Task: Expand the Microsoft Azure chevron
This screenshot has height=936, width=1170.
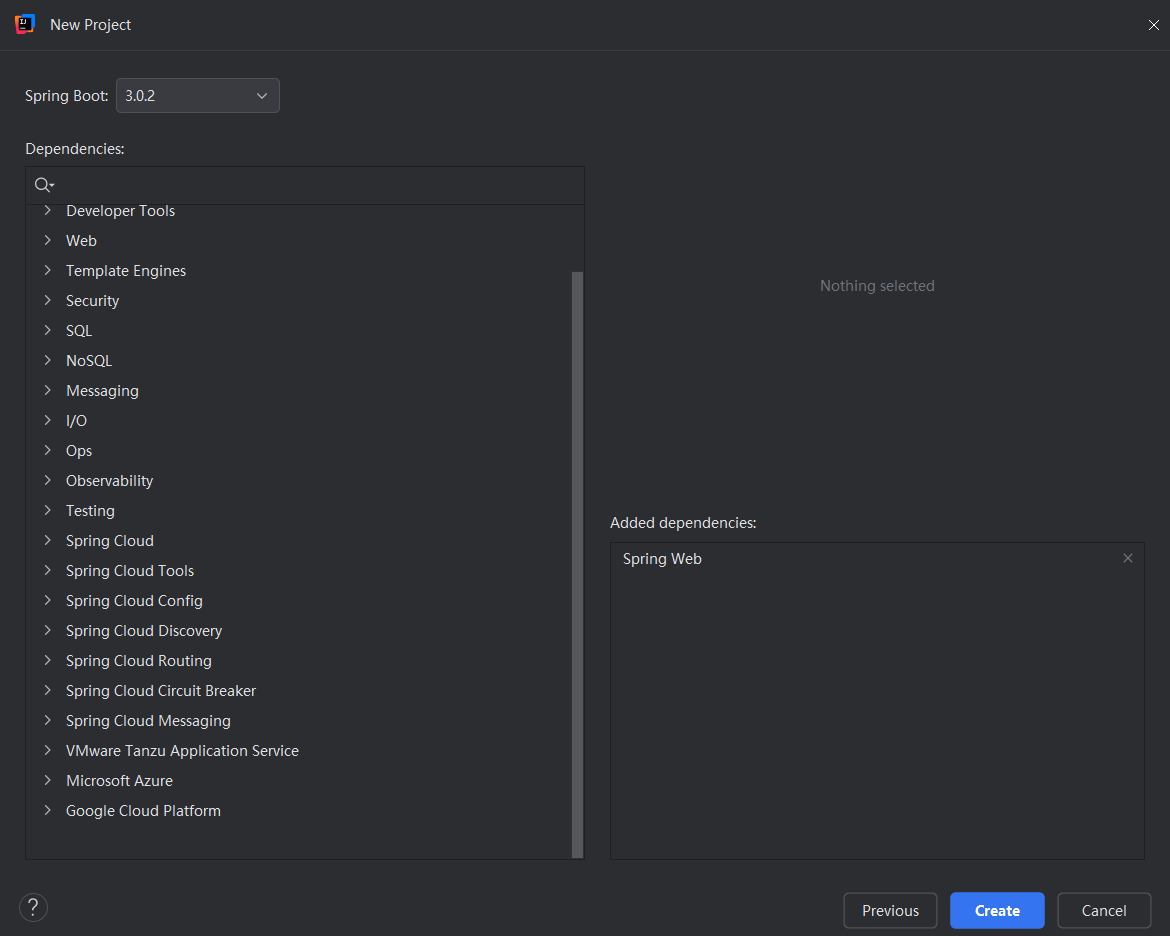Action: point(48,781)
